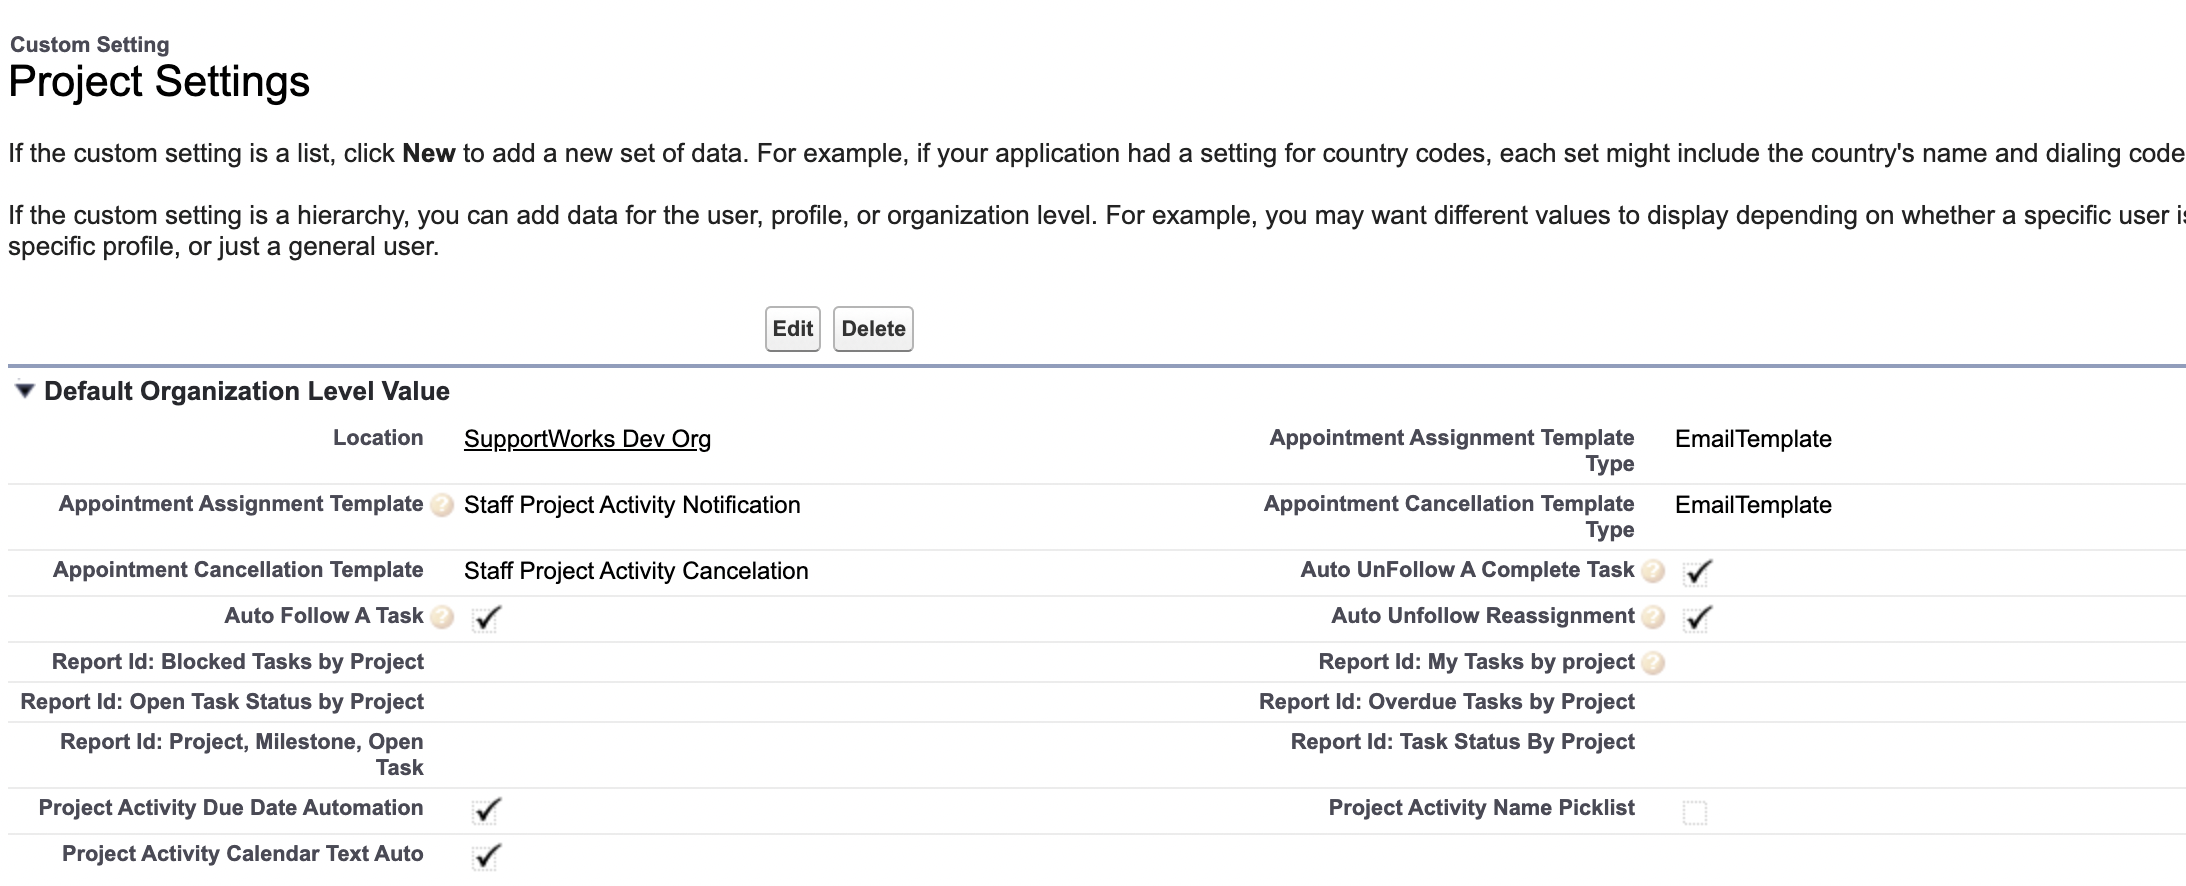This screenshot has width=2186, height=886.
Task: Click the Auto Follow A Task checkmark
Action: (x=486, y=618)
